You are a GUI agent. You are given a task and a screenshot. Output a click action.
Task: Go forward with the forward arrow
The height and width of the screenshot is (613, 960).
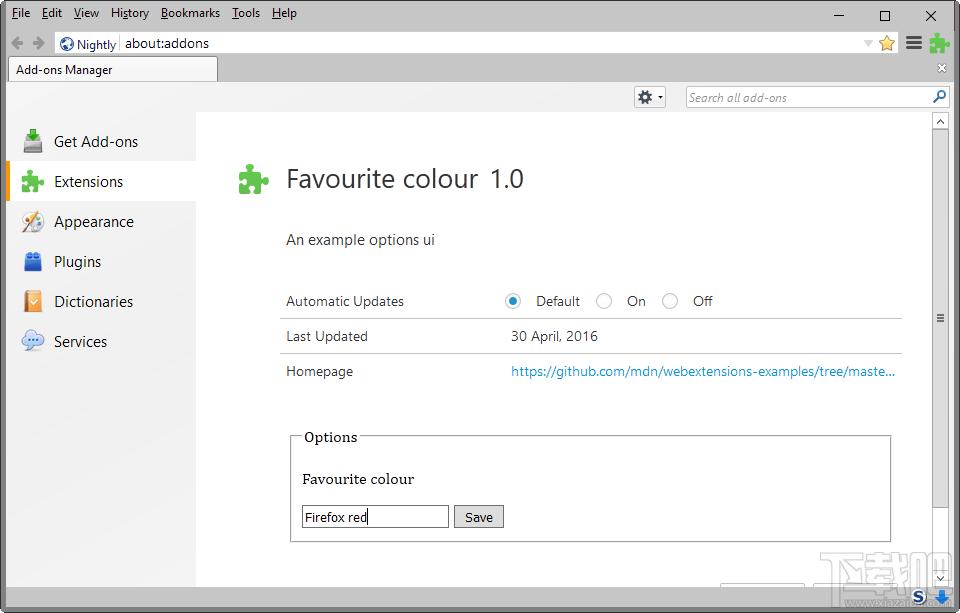[x=39, y=43]
